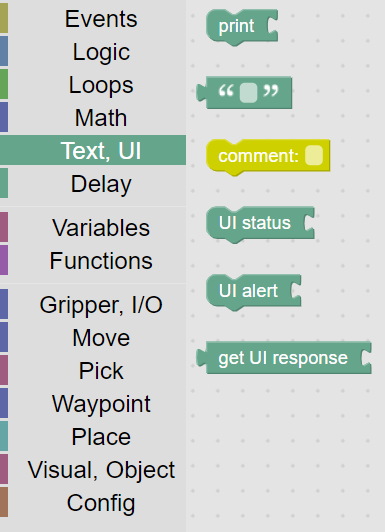
Task: Select the Loops category
Action: pyautogui.click(x=93, y=84)
